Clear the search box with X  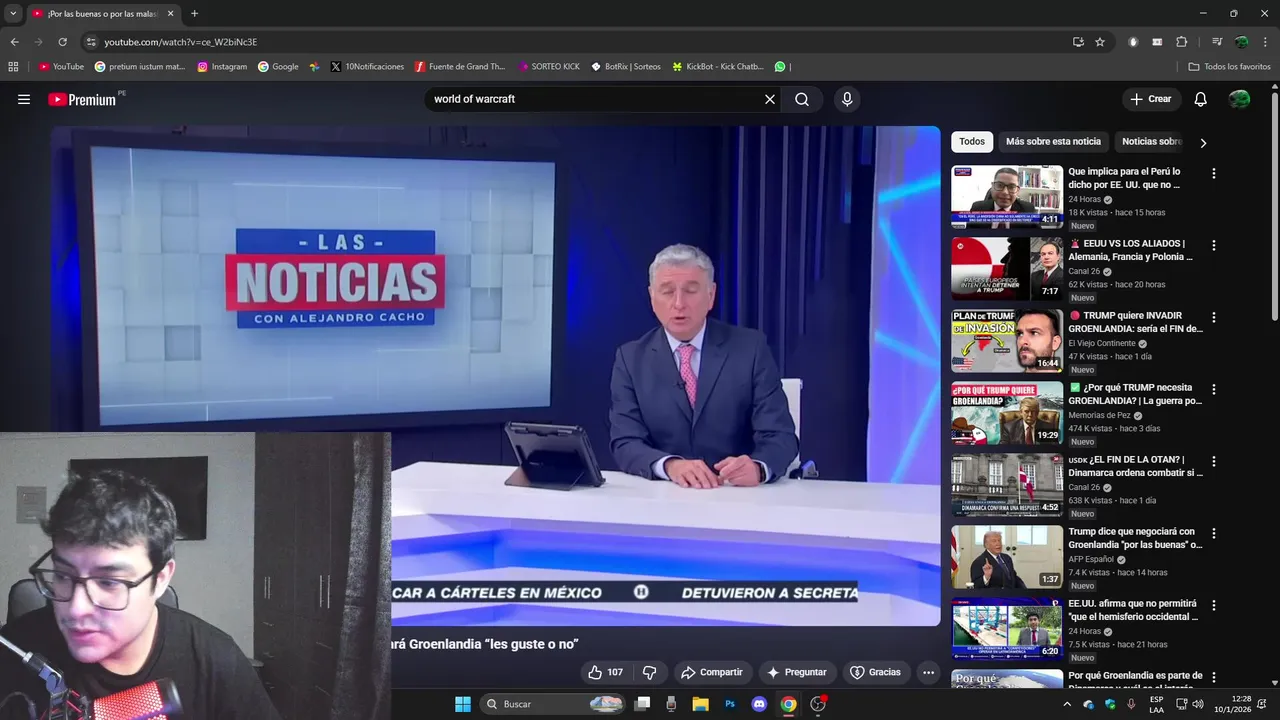(x=770, y=99)
